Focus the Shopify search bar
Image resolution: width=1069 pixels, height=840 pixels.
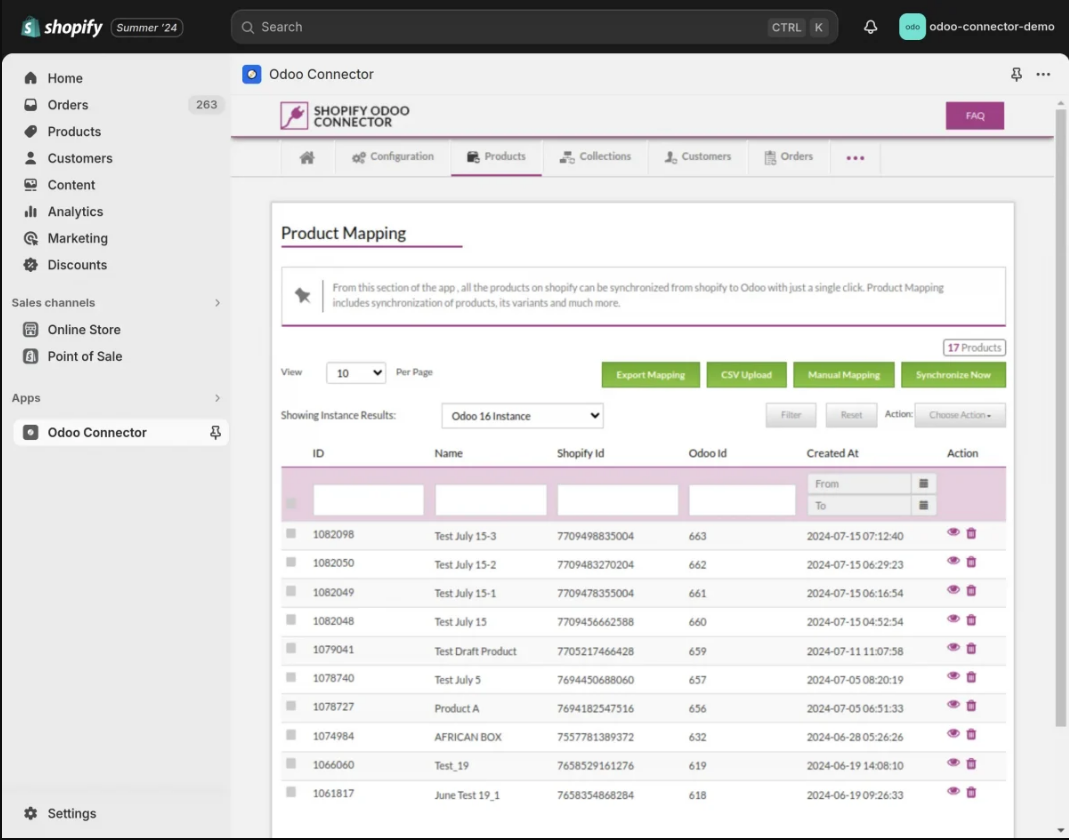coord(534,27)
